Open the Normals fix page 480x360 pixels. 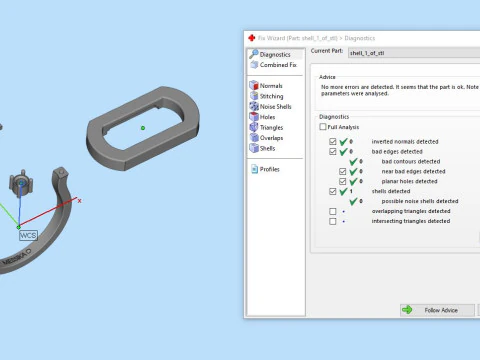tap(271, 86)
